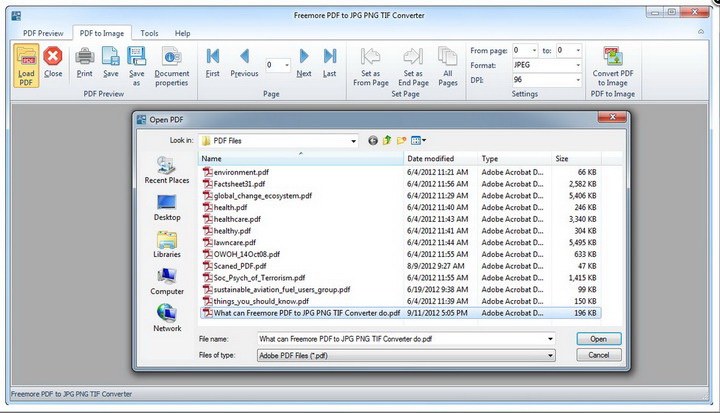The image size is (720, 413).
Task: Click the Cancel button
Action: coord(599,355)
